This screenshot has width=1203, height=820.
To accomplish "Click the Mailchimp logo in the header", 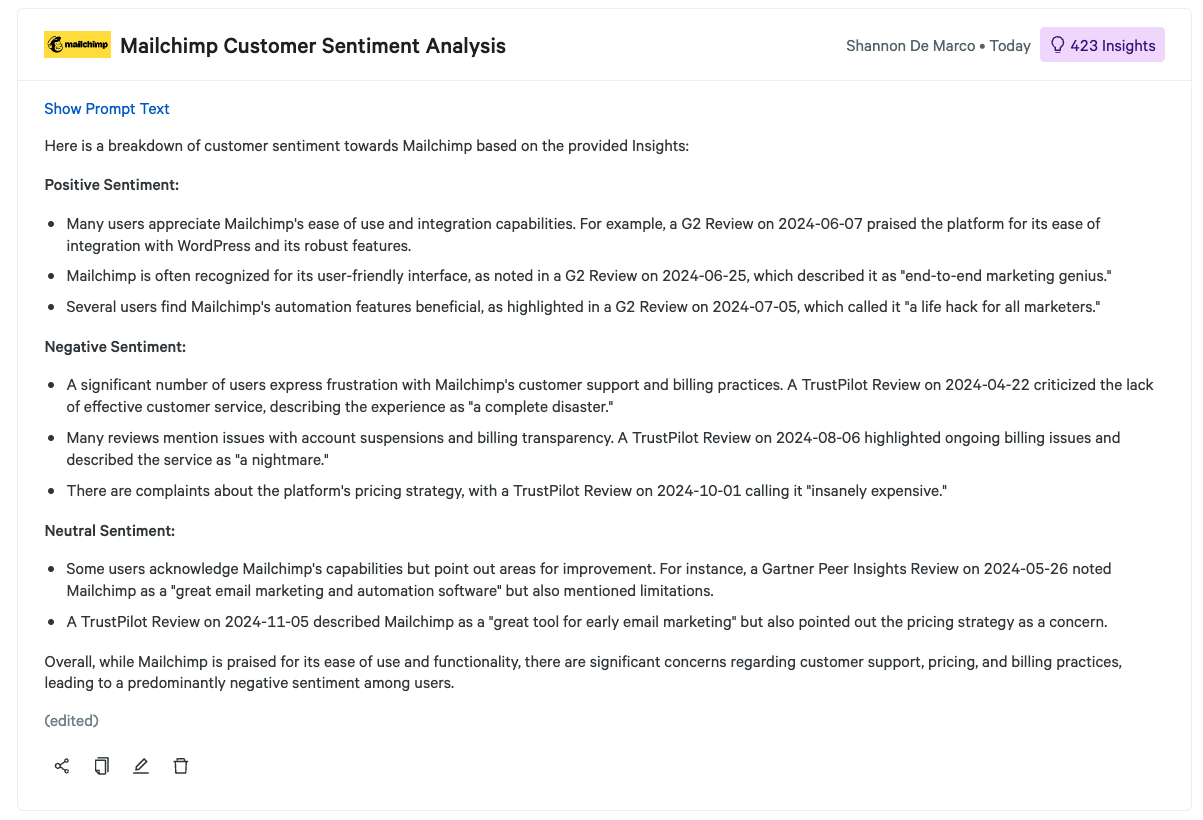I will [x=77, y=45].
